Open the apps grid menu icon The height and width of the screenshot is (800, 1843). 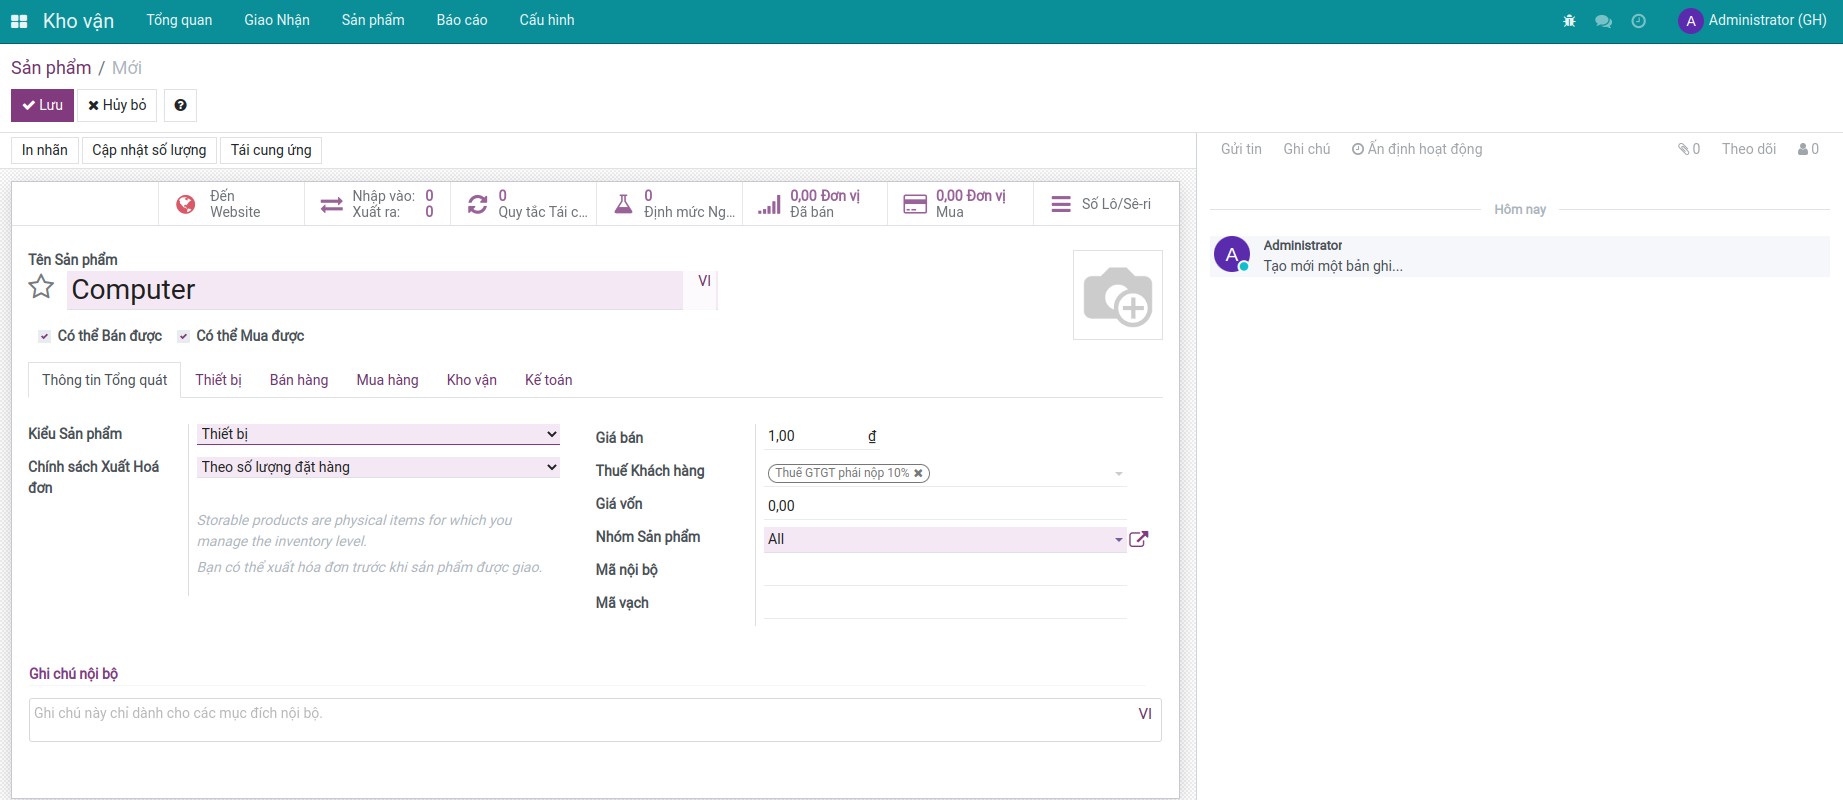(x=19, y=21)
